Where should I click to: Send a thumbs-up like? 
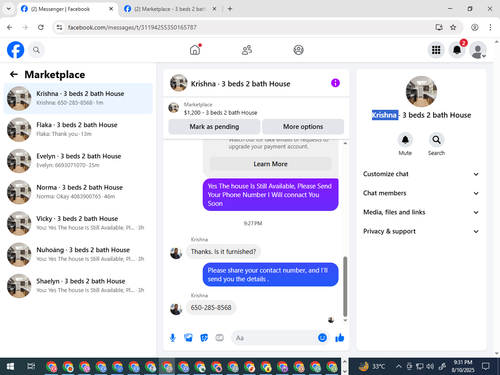point(340,338)
